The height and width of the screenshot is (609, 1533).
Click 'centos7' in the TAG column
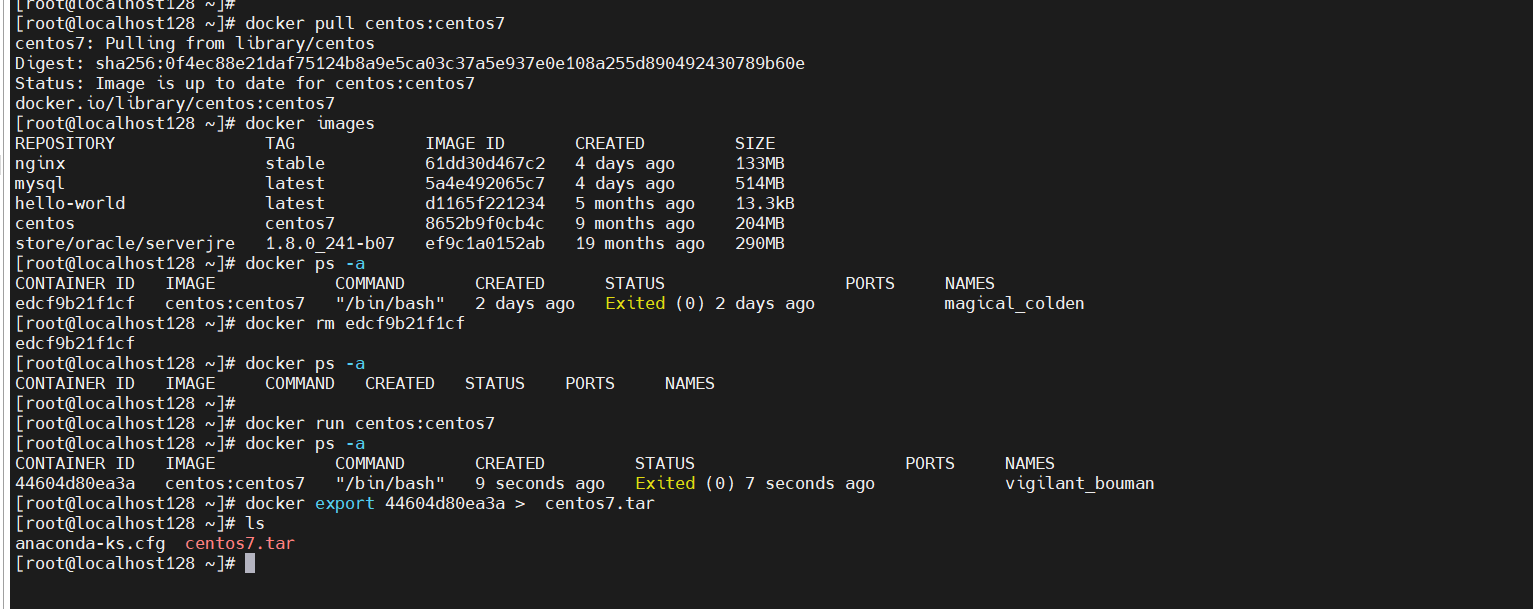(x=300, y=223)
